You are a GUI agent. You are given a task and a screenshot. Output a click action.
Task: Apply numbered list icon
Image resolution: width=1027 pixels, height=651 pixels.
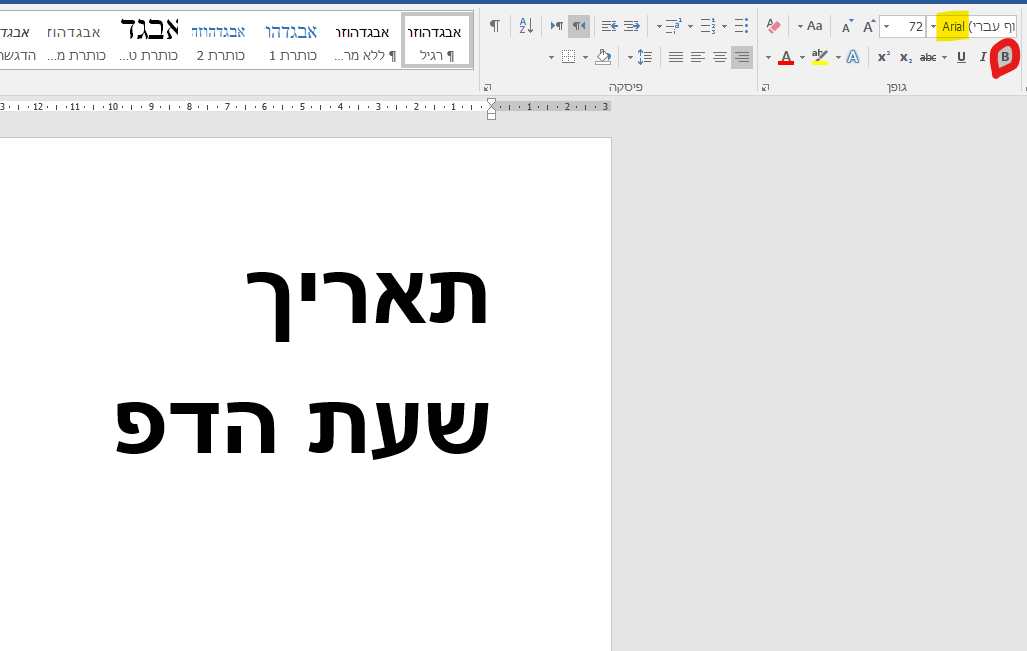click(707, 26)
